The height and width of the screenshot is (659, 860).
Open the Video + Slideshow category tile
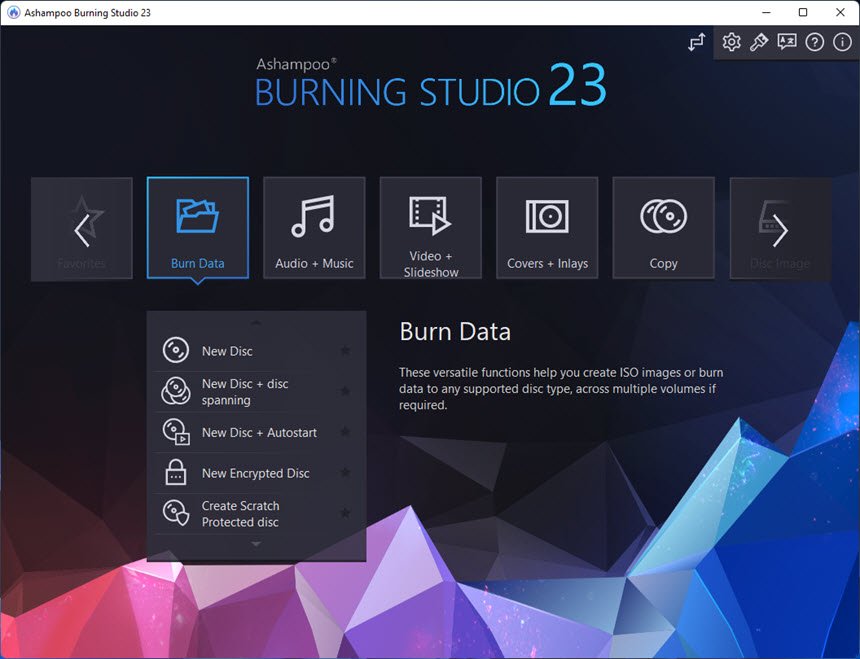pos(431,228)
